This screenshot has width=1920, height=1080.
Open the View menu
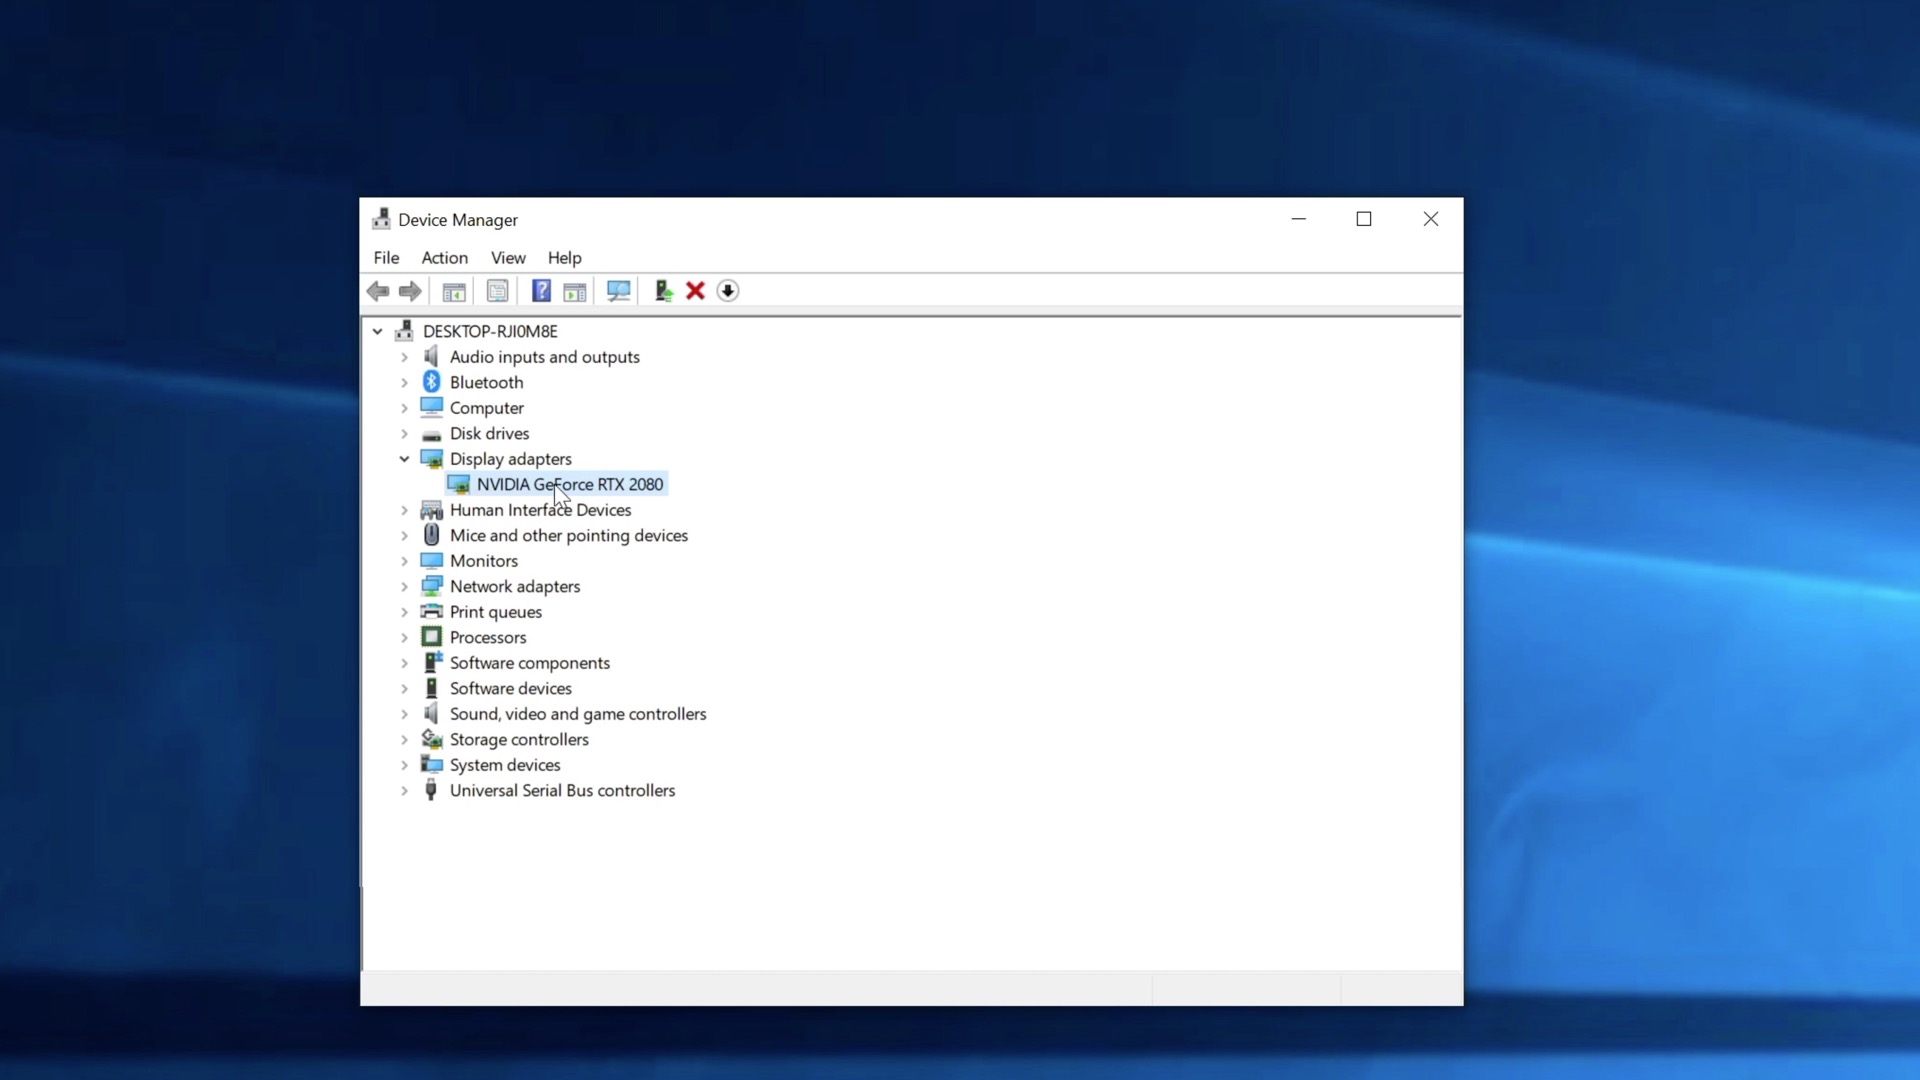click(x=508, y=258)
